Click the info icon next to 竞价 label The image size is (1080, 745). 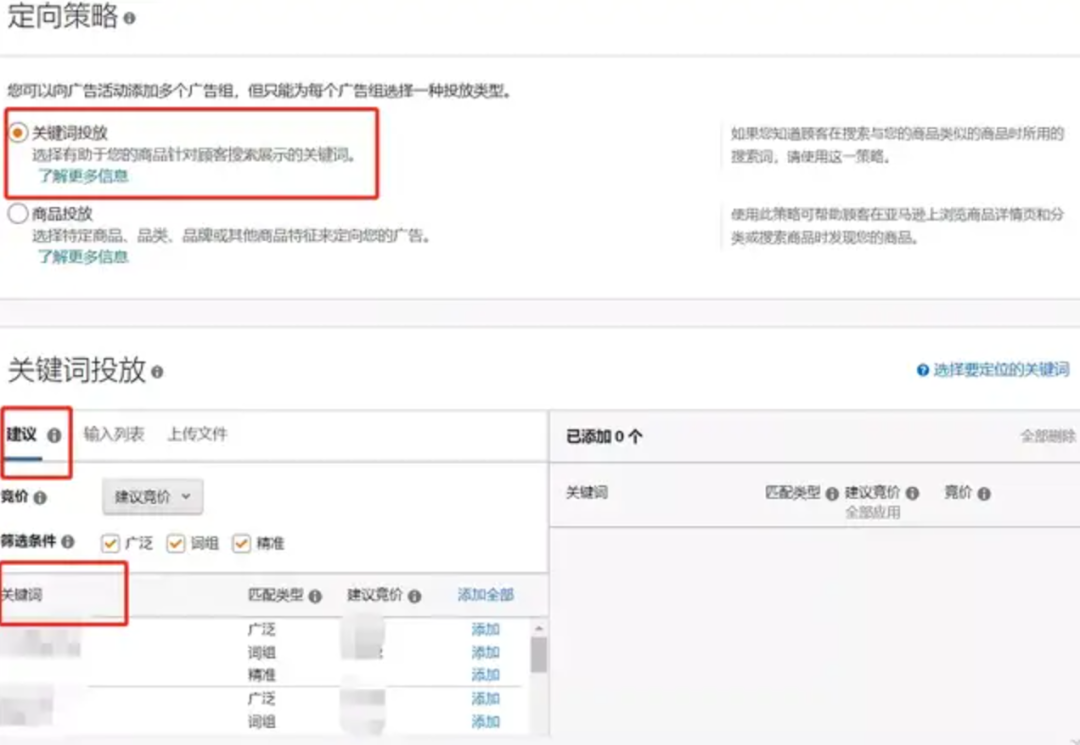[40, 497]
